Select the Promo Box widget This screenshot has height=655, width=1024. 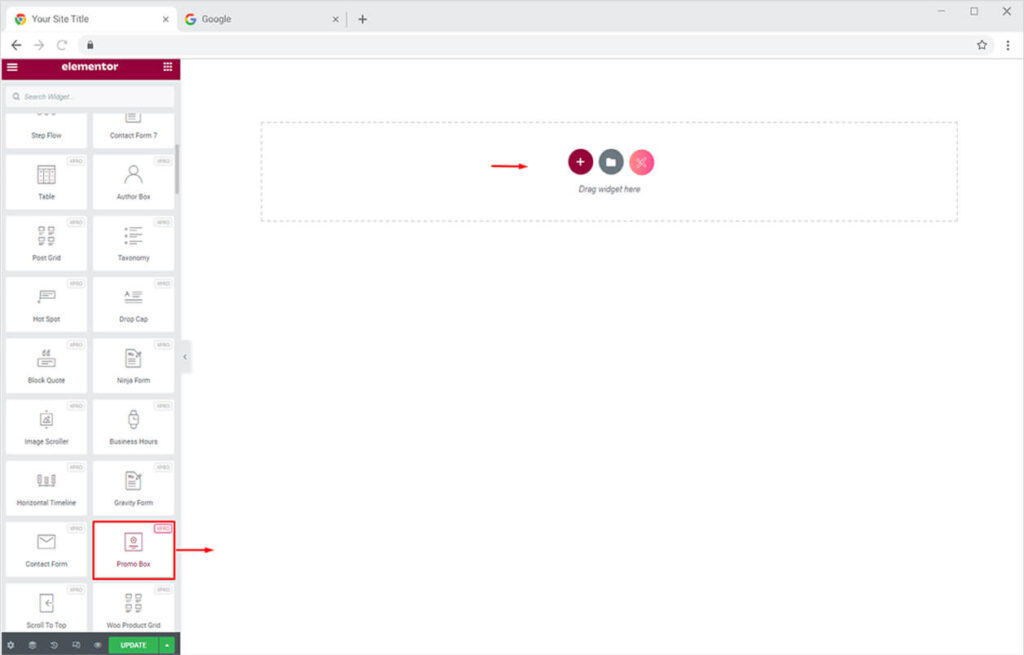[x=133, y=549]
